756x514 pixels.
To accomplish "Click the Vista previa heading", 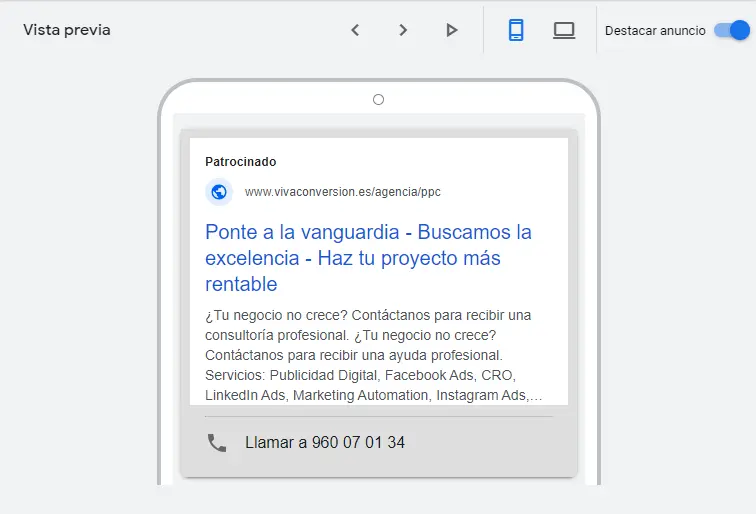I will pyautogui.click(x=67, y=30).
